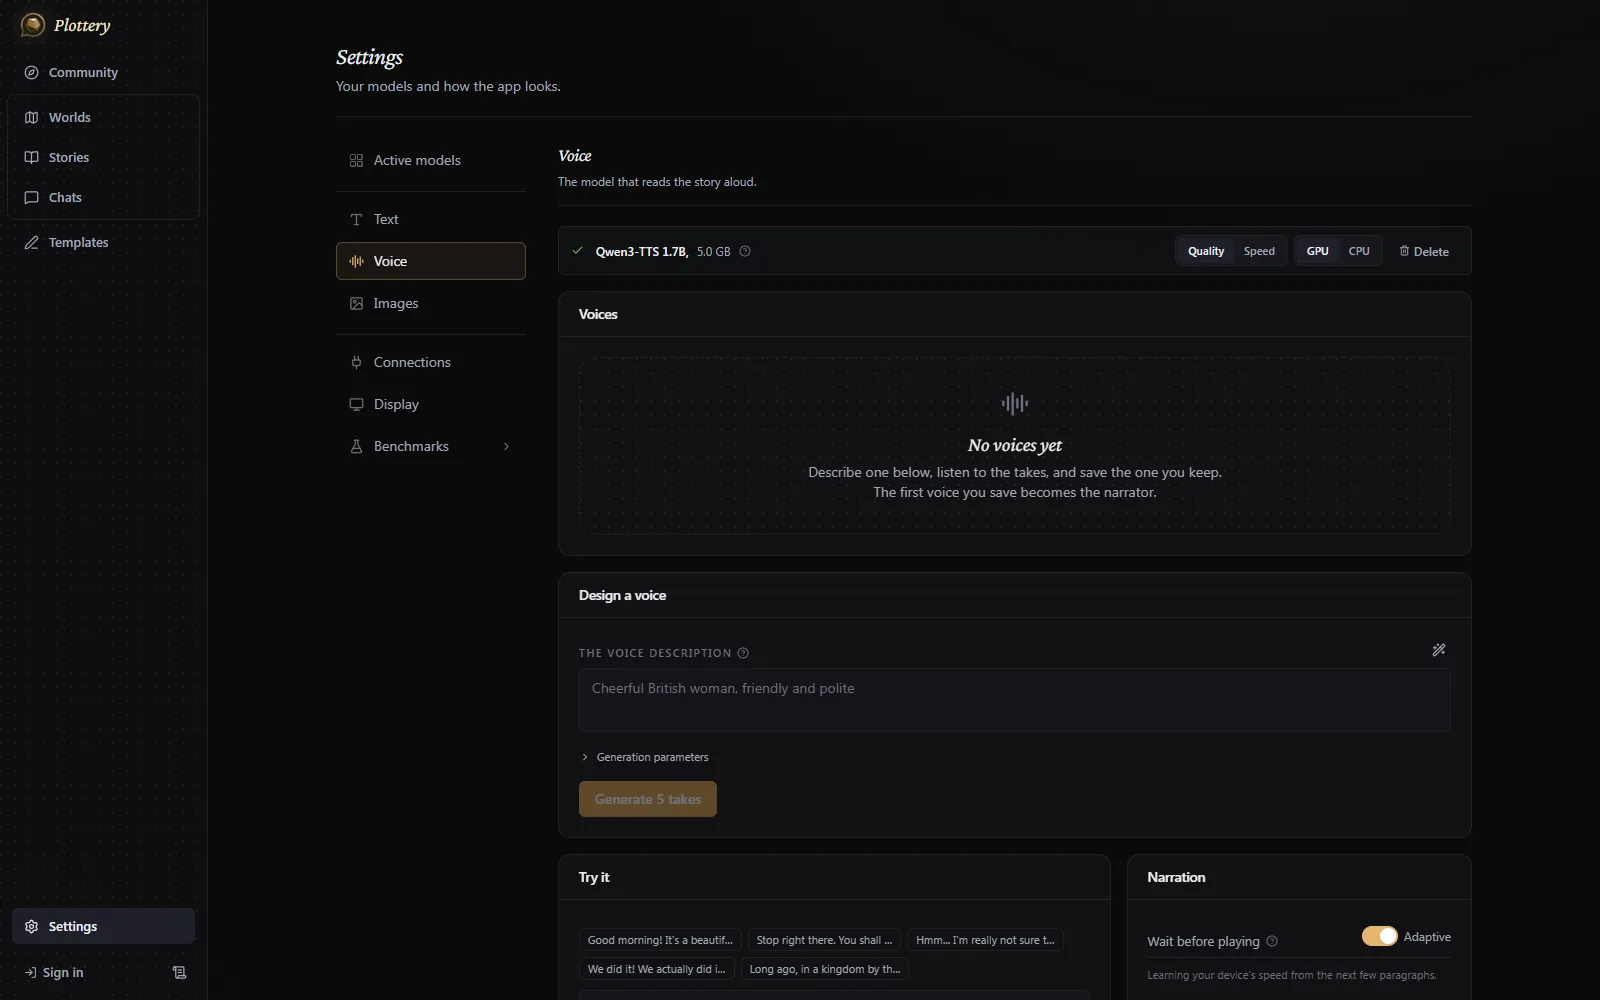Expand the Benchmarks chevron
Screen dimensions: 1600x1000
coord(506,446)
